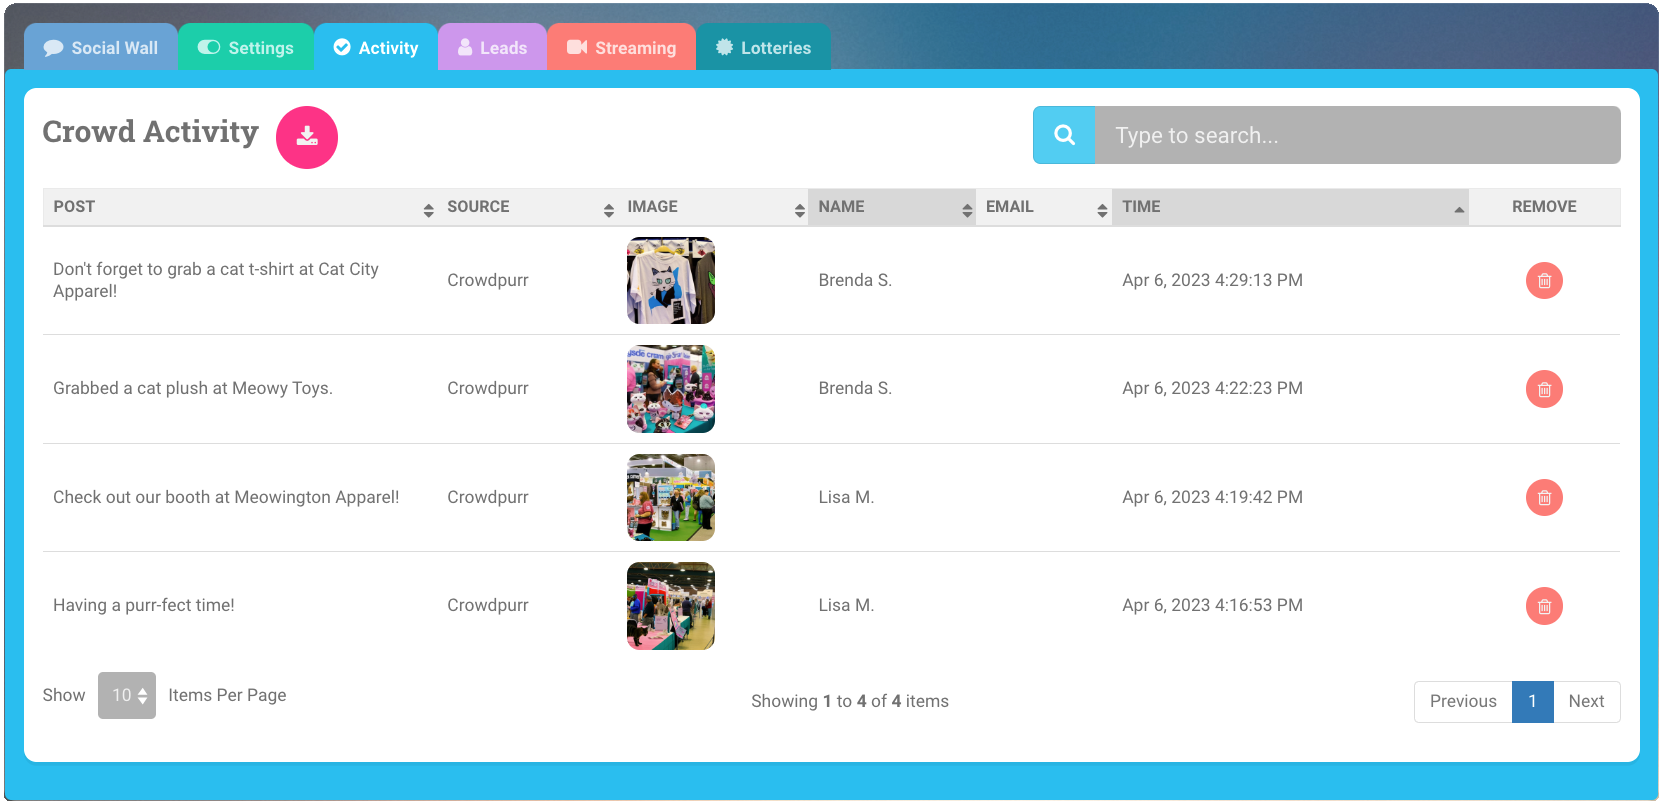
Task: Open the Social Wall tab
Action: tap(101, 47)
